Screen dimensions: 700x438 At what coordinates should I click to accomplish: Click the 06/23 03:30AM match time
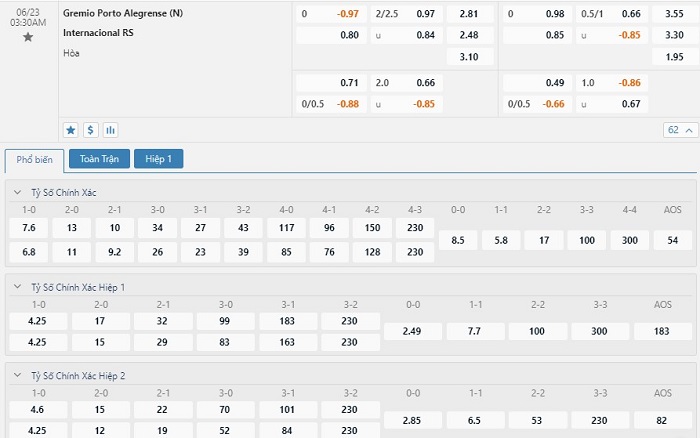pyautogui.click(x=28, y=17)
